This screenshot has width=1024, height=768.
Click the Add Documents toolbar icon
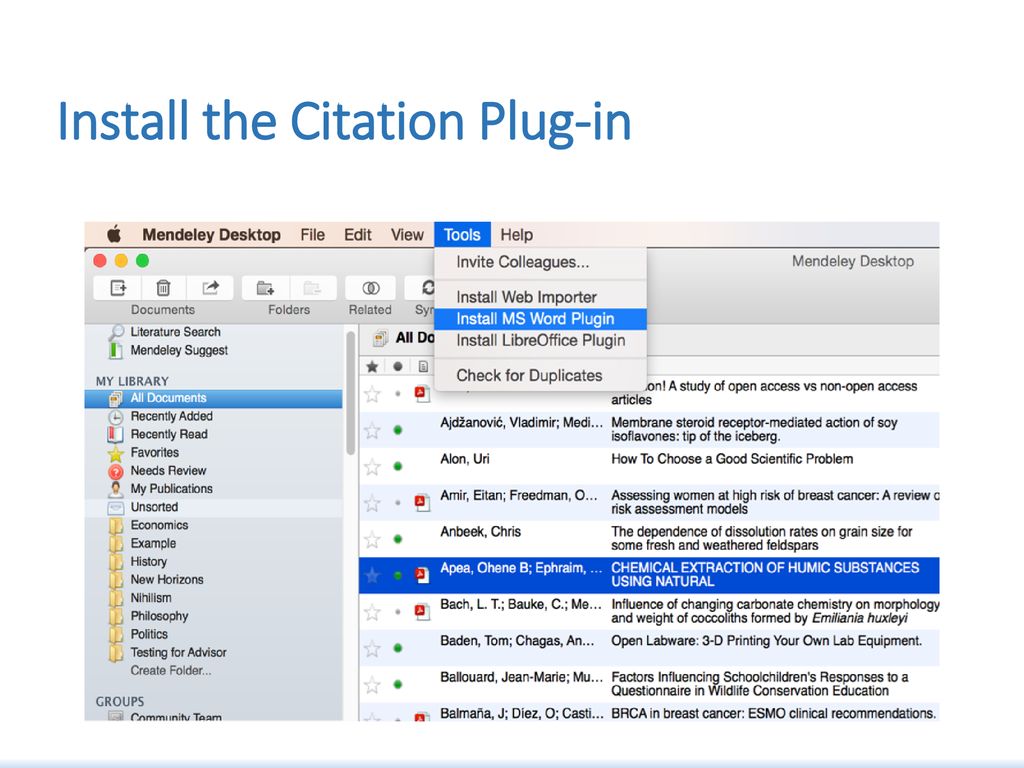118,287
